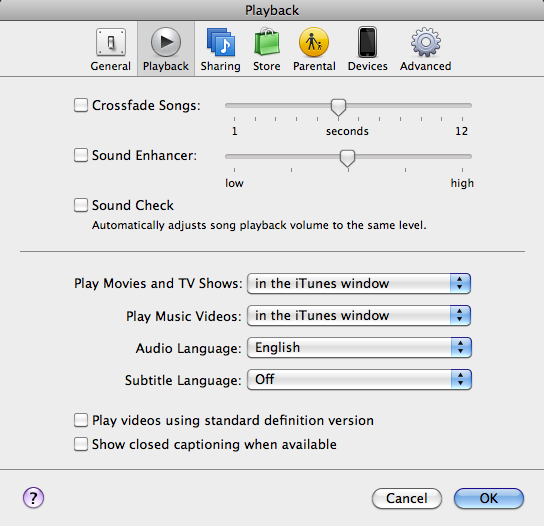The width and height of the screenshot is (544, 526).
Task: Open Devices preferences iPhone icon
Action: coord(367,42)
